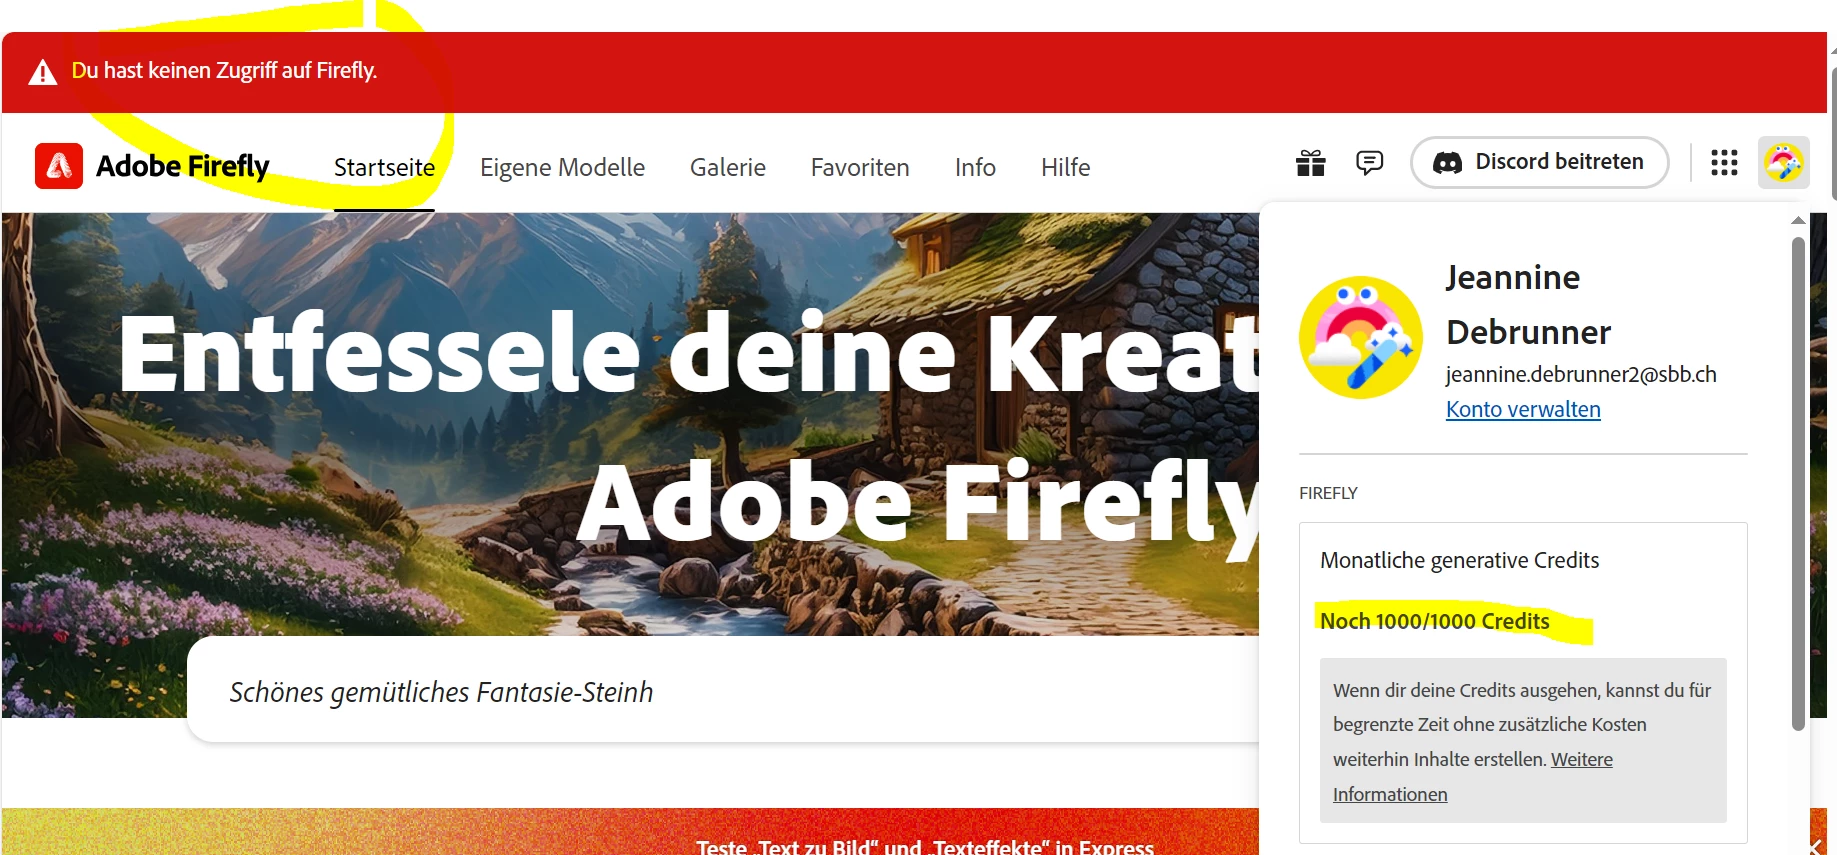Open 'Weitere Informationen' credits link
The height and width of the screenshot is (855, 1837).
(1581, 759)
